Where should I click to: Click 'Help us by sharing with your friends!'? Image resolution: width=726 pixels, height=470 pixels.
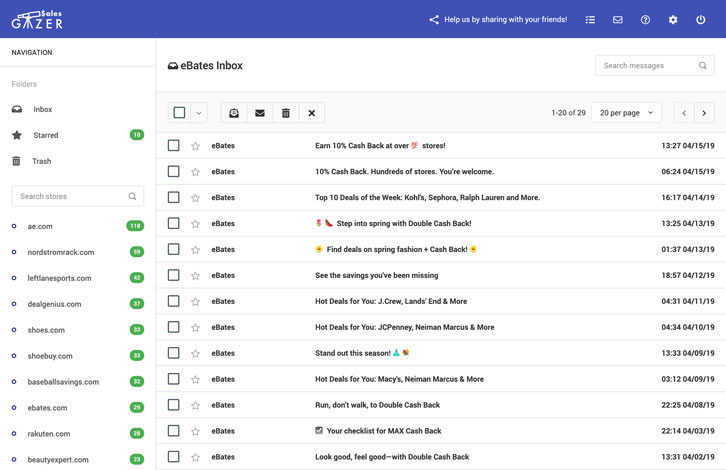[x=506, y=19]
